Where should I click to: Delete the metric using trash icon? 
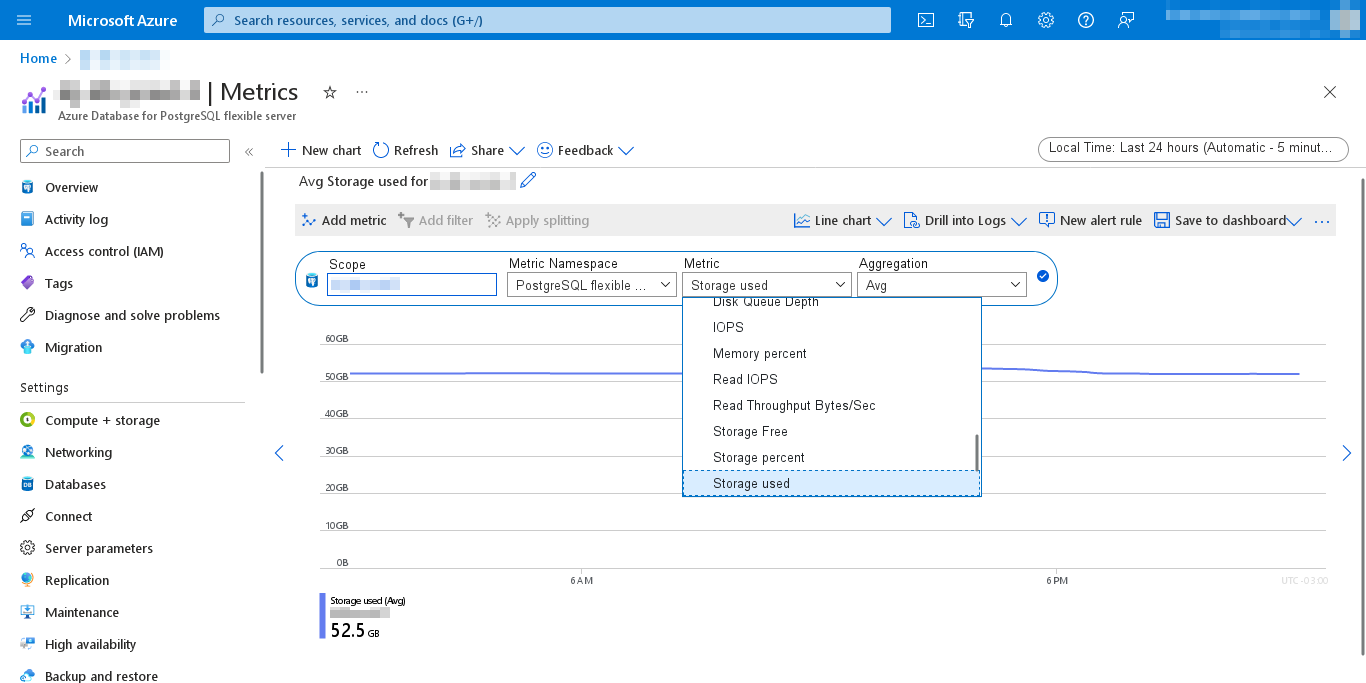(x=311, y=280)
